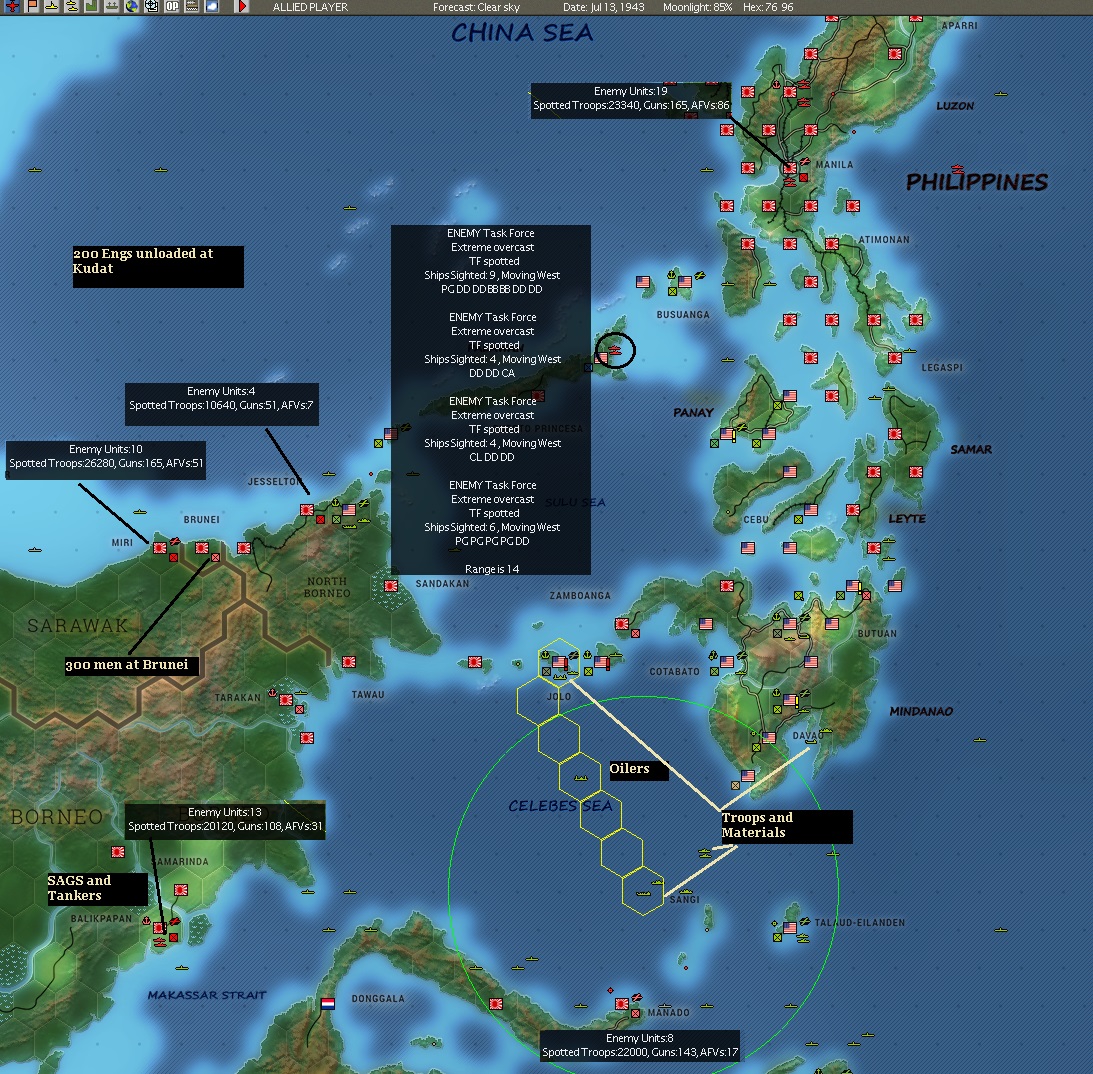Click the 'PHILIPPINES' map label
The width and height of the screenshot is (1093, 1074).
pos(977,183)
